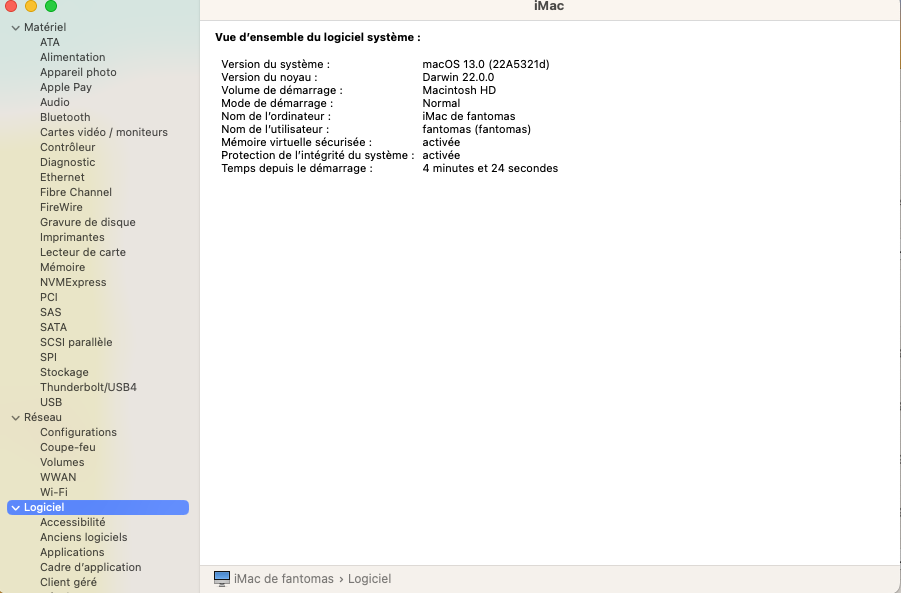Image resolution: width=901 pixels, height=593 pixels.
Task: Open Cartes vidéo / moniteurs entry
Action: [x=104, y=132]
